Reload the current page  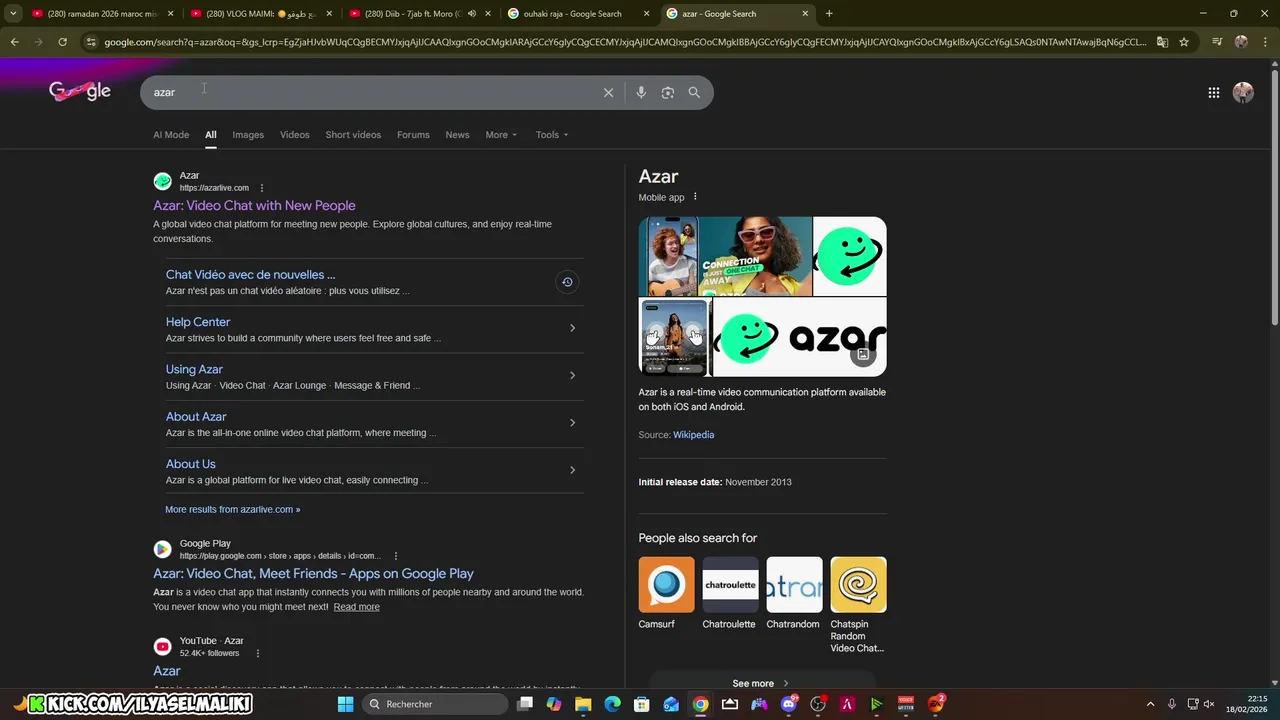click(62, 42)
